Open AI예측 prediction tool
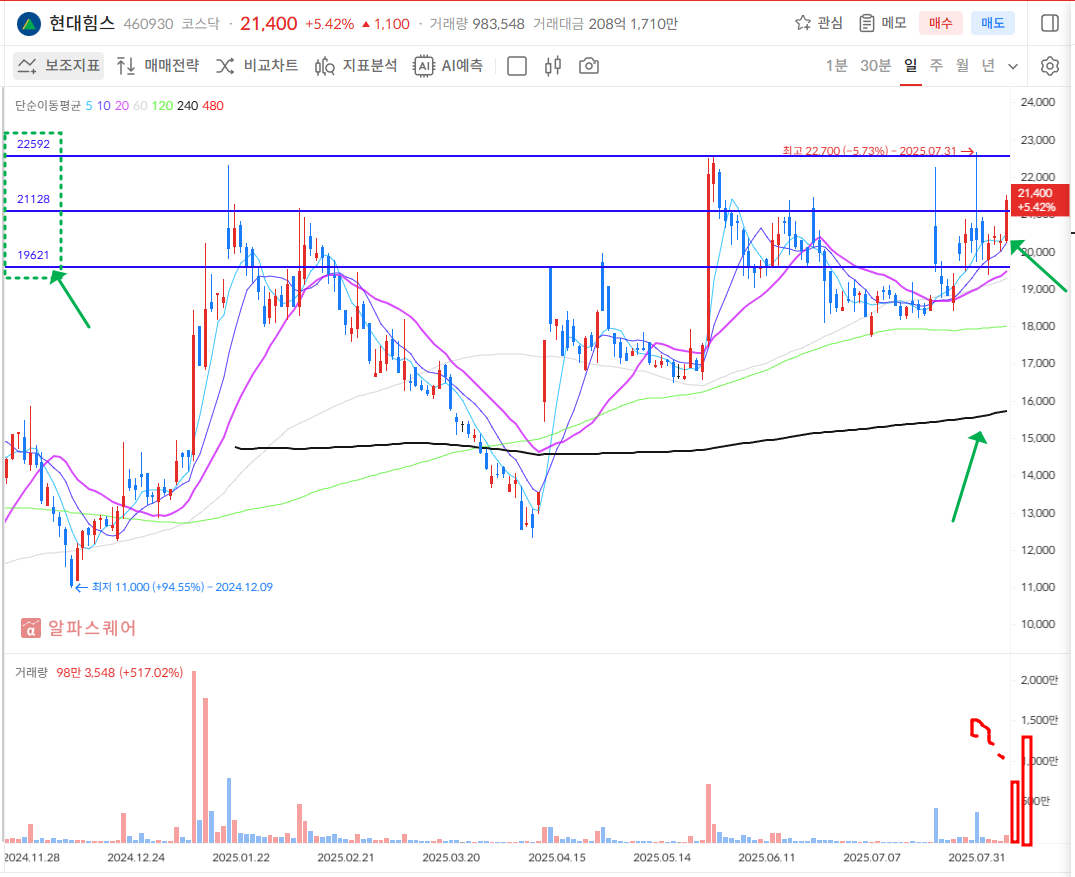The image size is (1075, 877). [448, 66]
